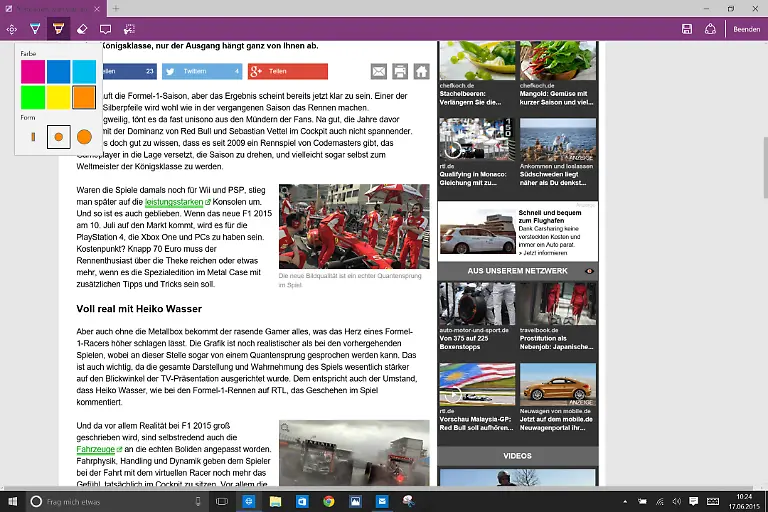Pick the yellow highlighter color

59,97
